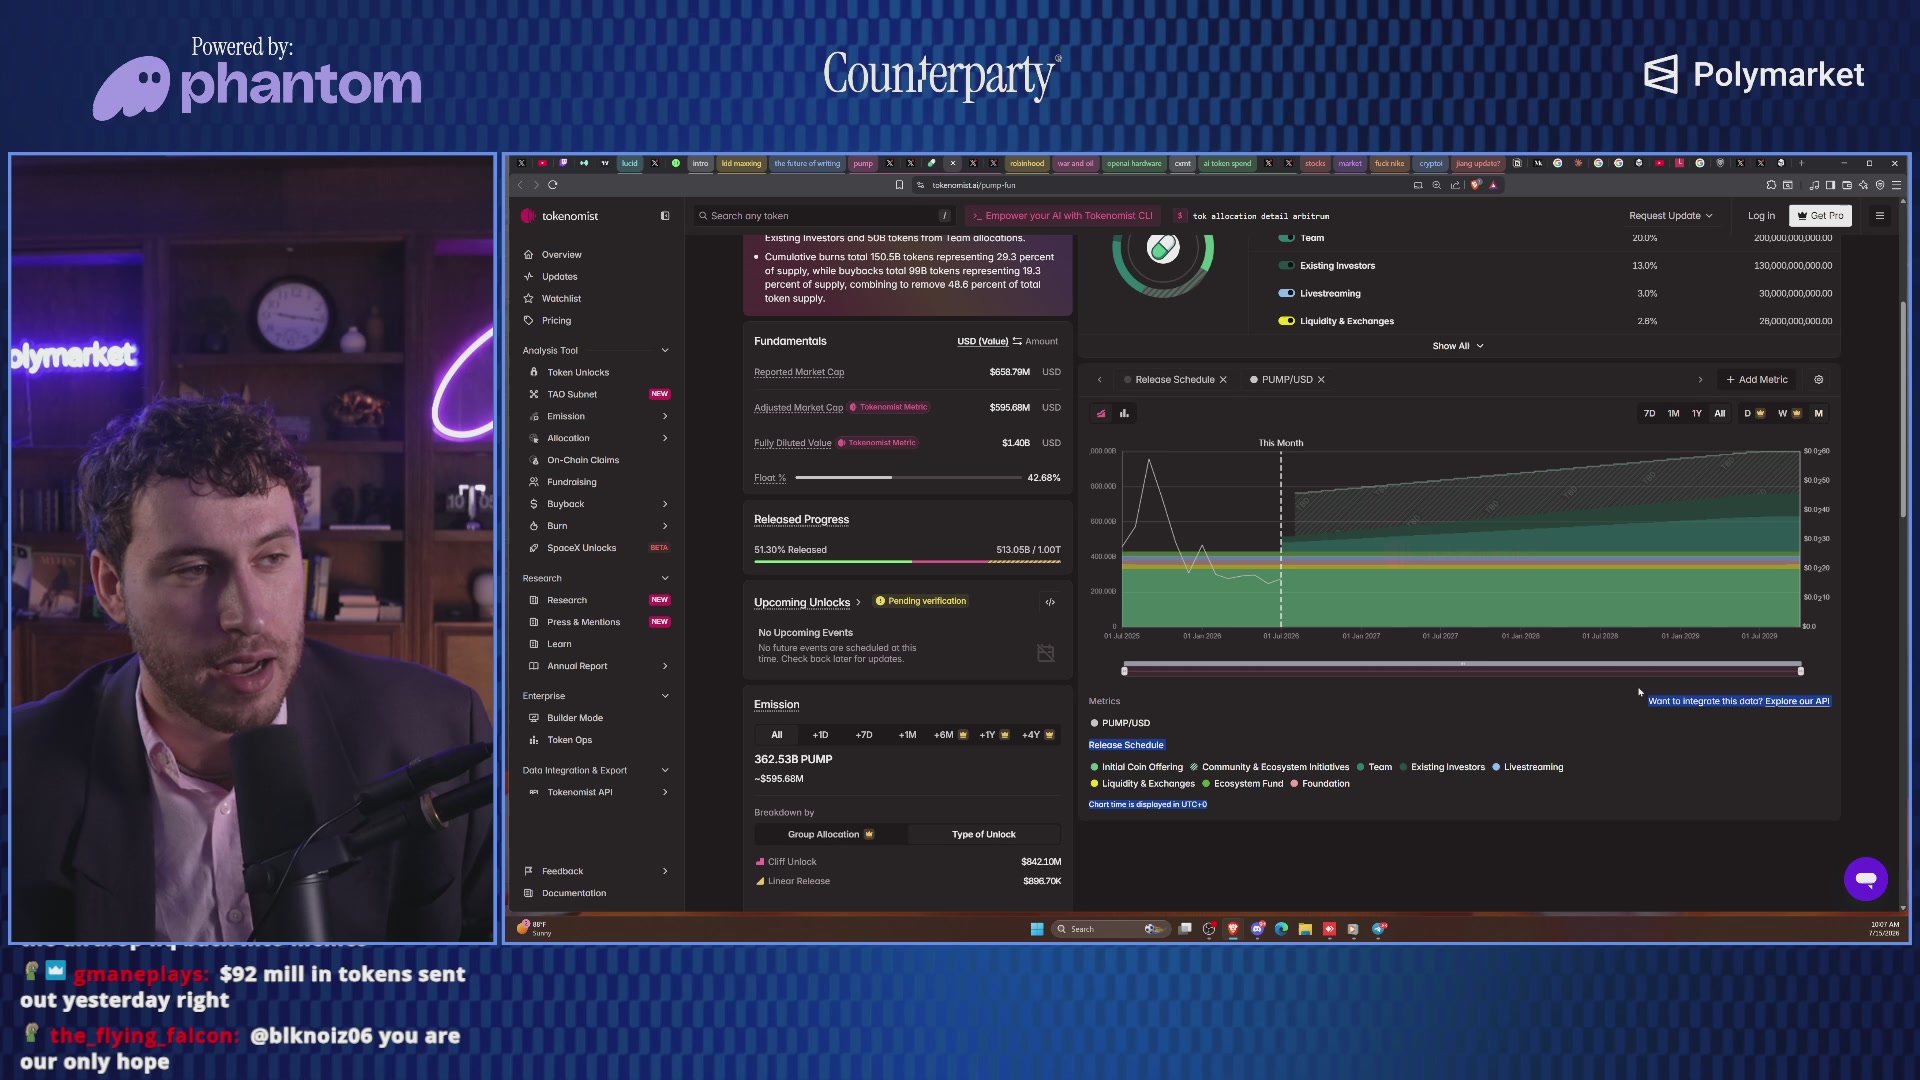The width and height of the screenshot is (1920, 1080).
Task: Reload the page with the refresh icon
Action: coord(552,185)
